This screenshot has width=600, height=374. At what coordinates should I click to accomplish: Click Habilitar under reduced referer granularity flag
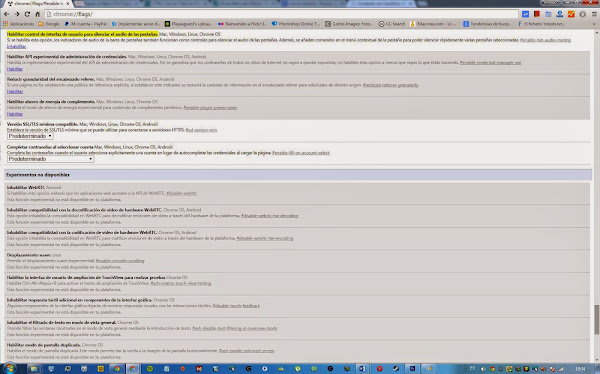tap(15, 91)
